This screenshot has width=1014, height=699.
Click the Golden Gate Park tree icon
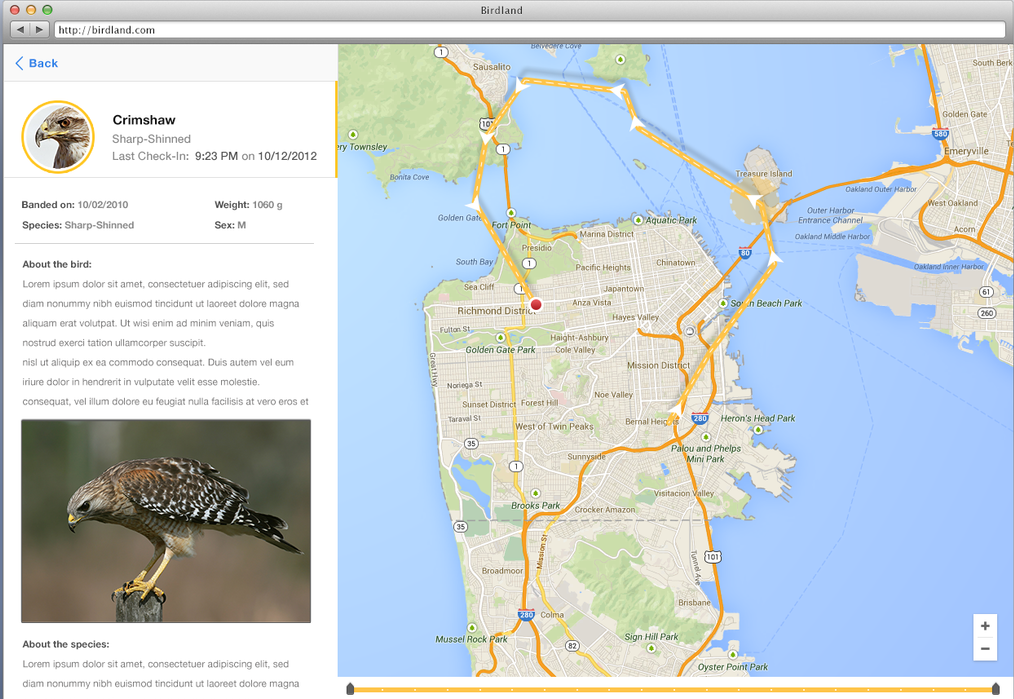[500, 338]
